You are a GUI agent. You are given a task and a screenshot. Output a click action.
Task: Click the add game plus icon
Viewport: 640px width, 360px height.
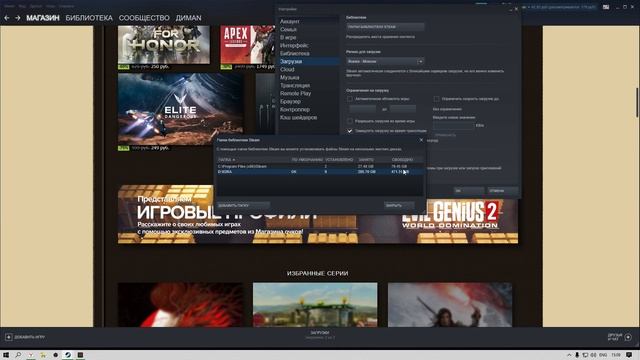tap(9, 337)
